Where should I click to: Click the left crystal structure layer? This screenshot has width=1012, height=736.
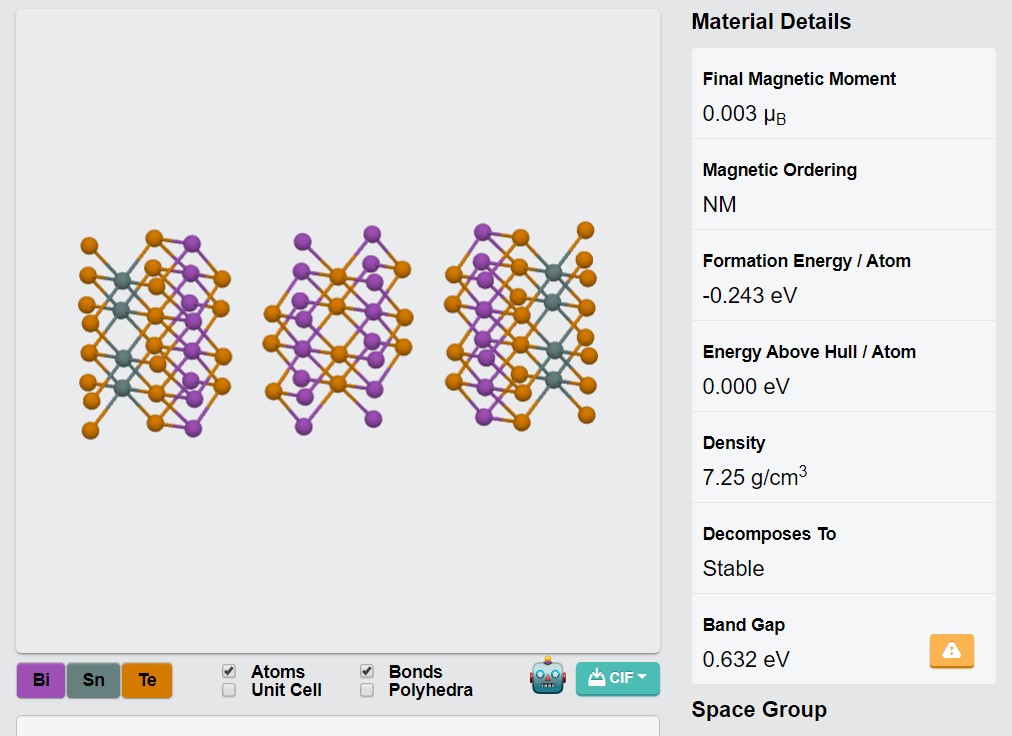155,334
